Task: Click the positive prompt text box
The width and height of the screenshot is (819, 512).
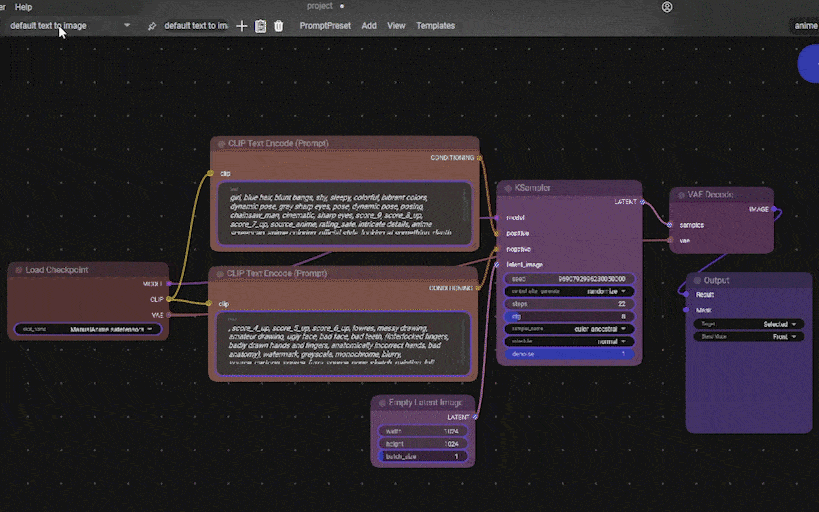Action: pos(345,214)
